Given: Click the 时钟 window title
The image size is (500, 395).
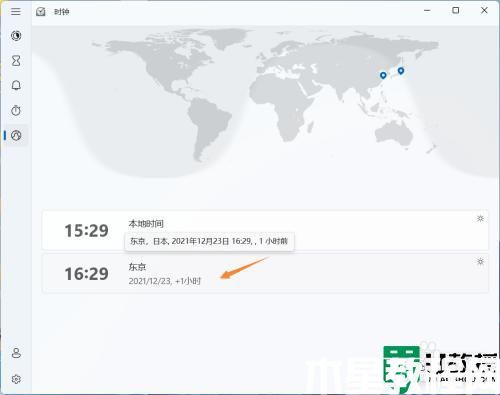Looking at the screenshot, I should (x=62, y=12).
